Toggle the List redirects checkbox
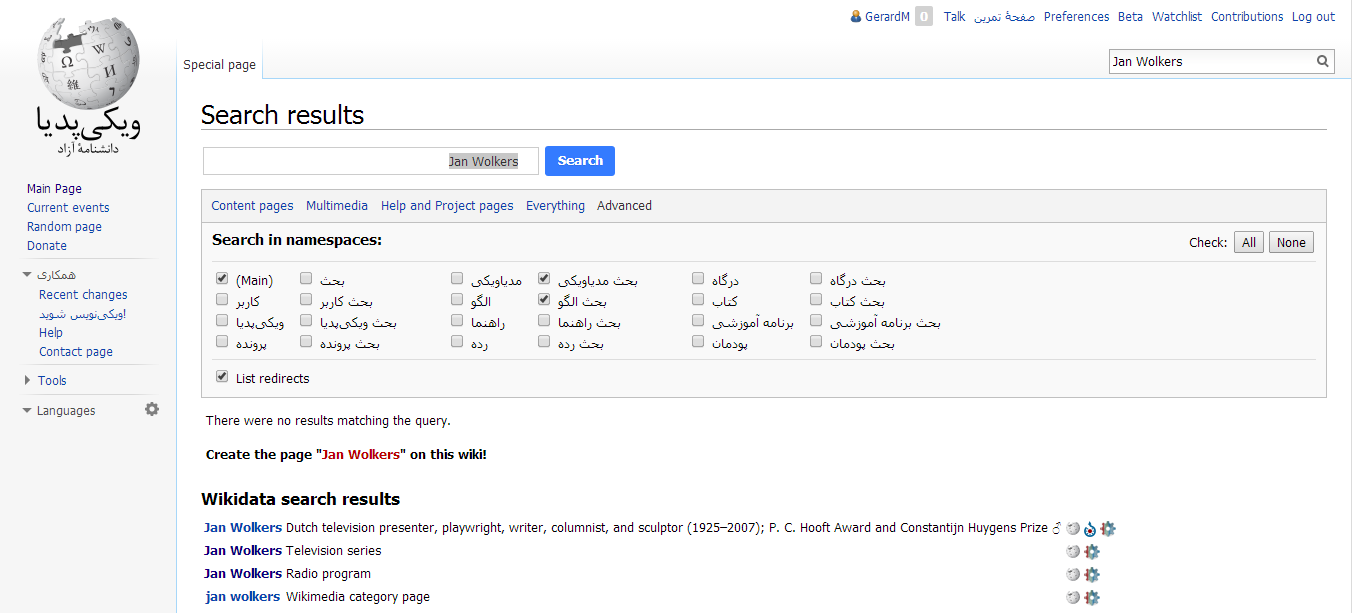 [222, 377]
